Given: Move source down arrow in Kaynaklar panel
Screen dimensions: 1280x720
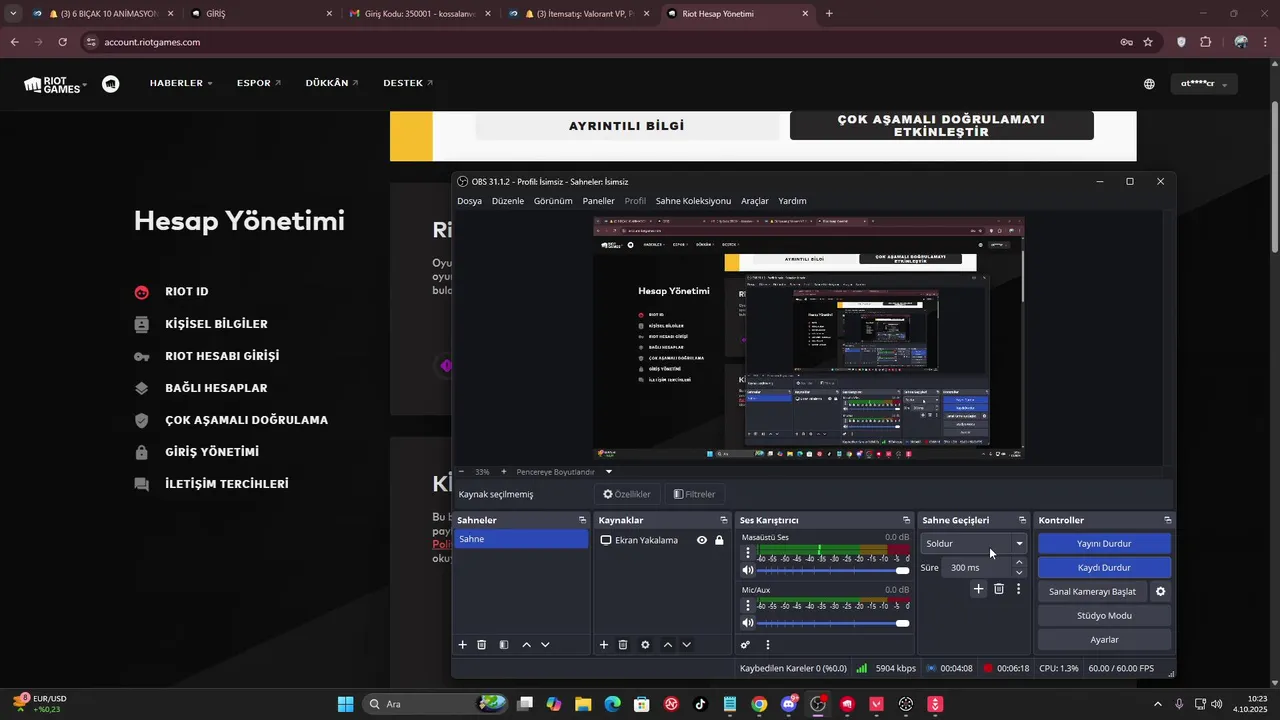Looking at the screenshot, I should point(686,645).
